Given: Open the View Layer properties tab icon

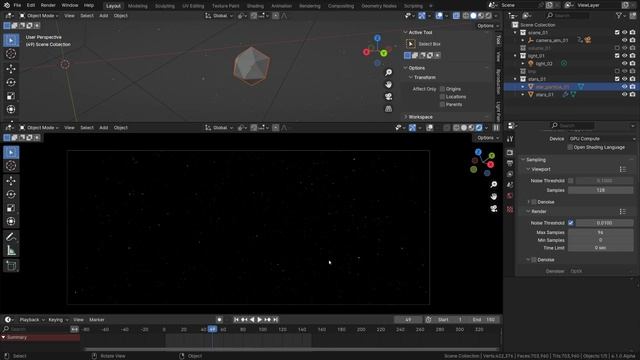Looking at the screenshot, I should tap(510, 174).
